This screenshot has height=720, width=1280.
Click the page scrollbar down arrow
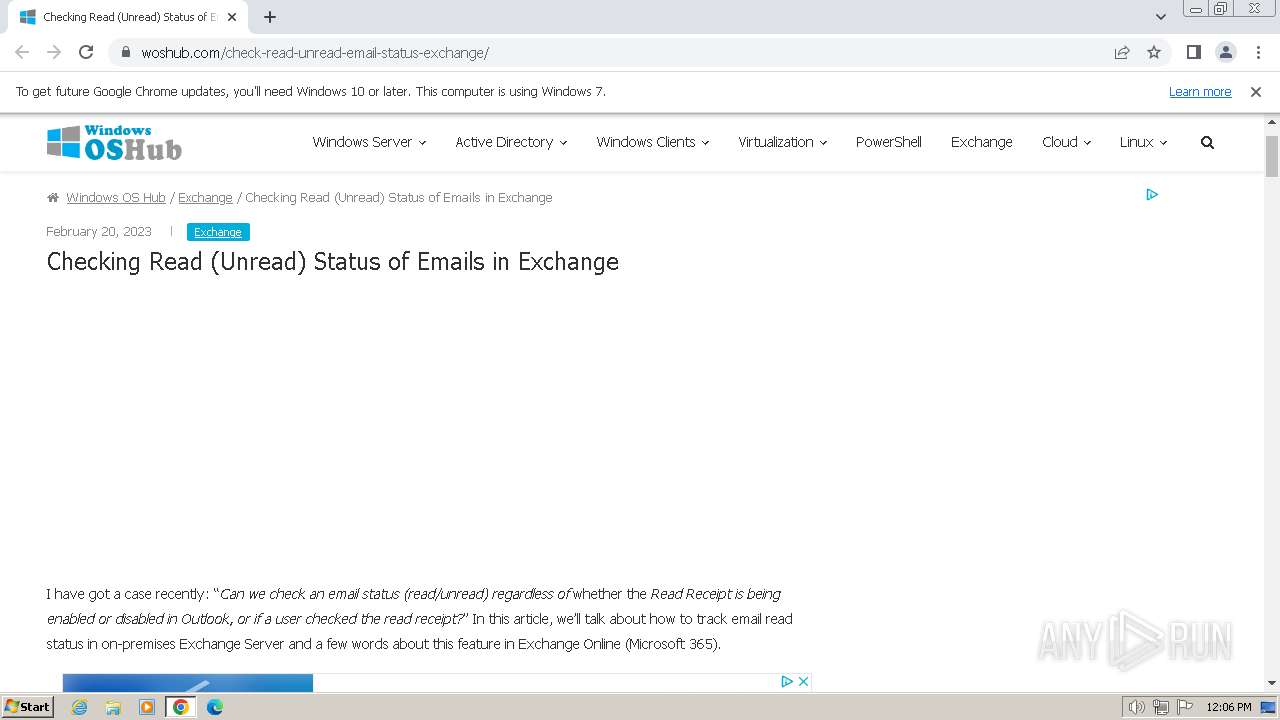tap(1272, 683)
